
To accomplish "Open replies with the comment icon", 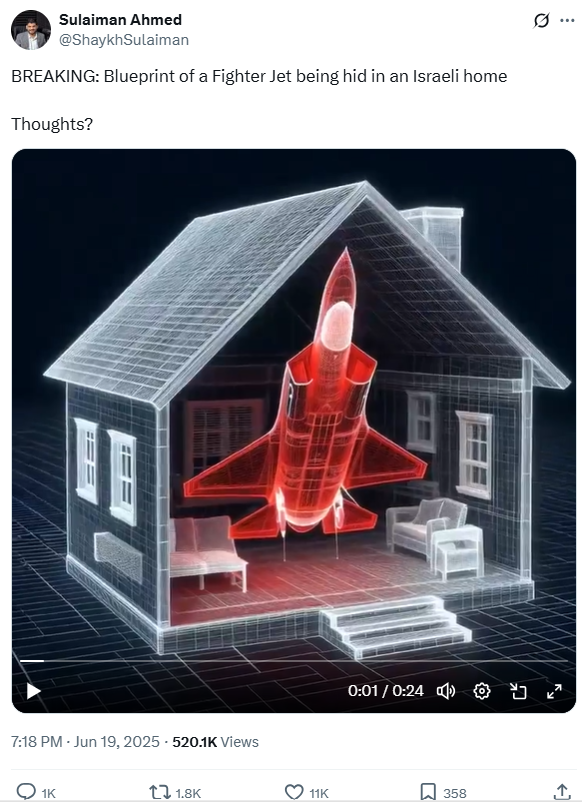I will [x=26, y=792].
